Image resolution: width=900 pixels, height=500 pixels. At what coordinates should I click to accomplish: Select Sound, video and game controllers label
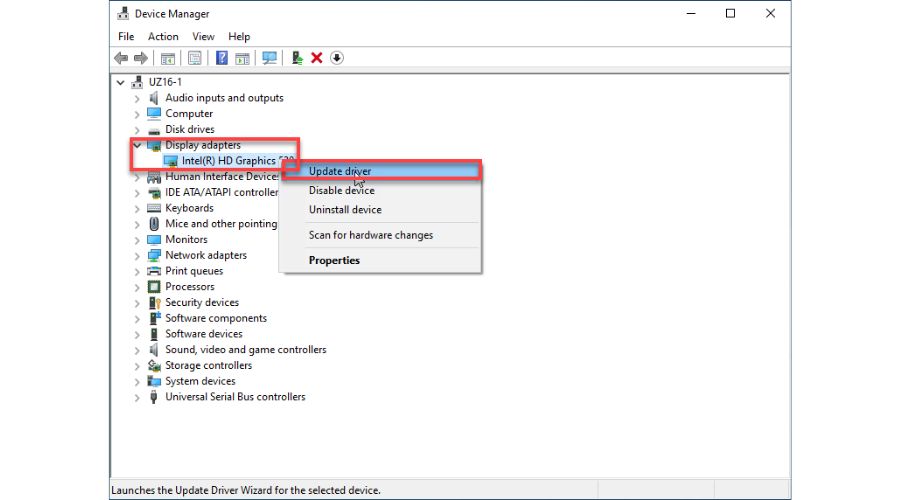246,350
